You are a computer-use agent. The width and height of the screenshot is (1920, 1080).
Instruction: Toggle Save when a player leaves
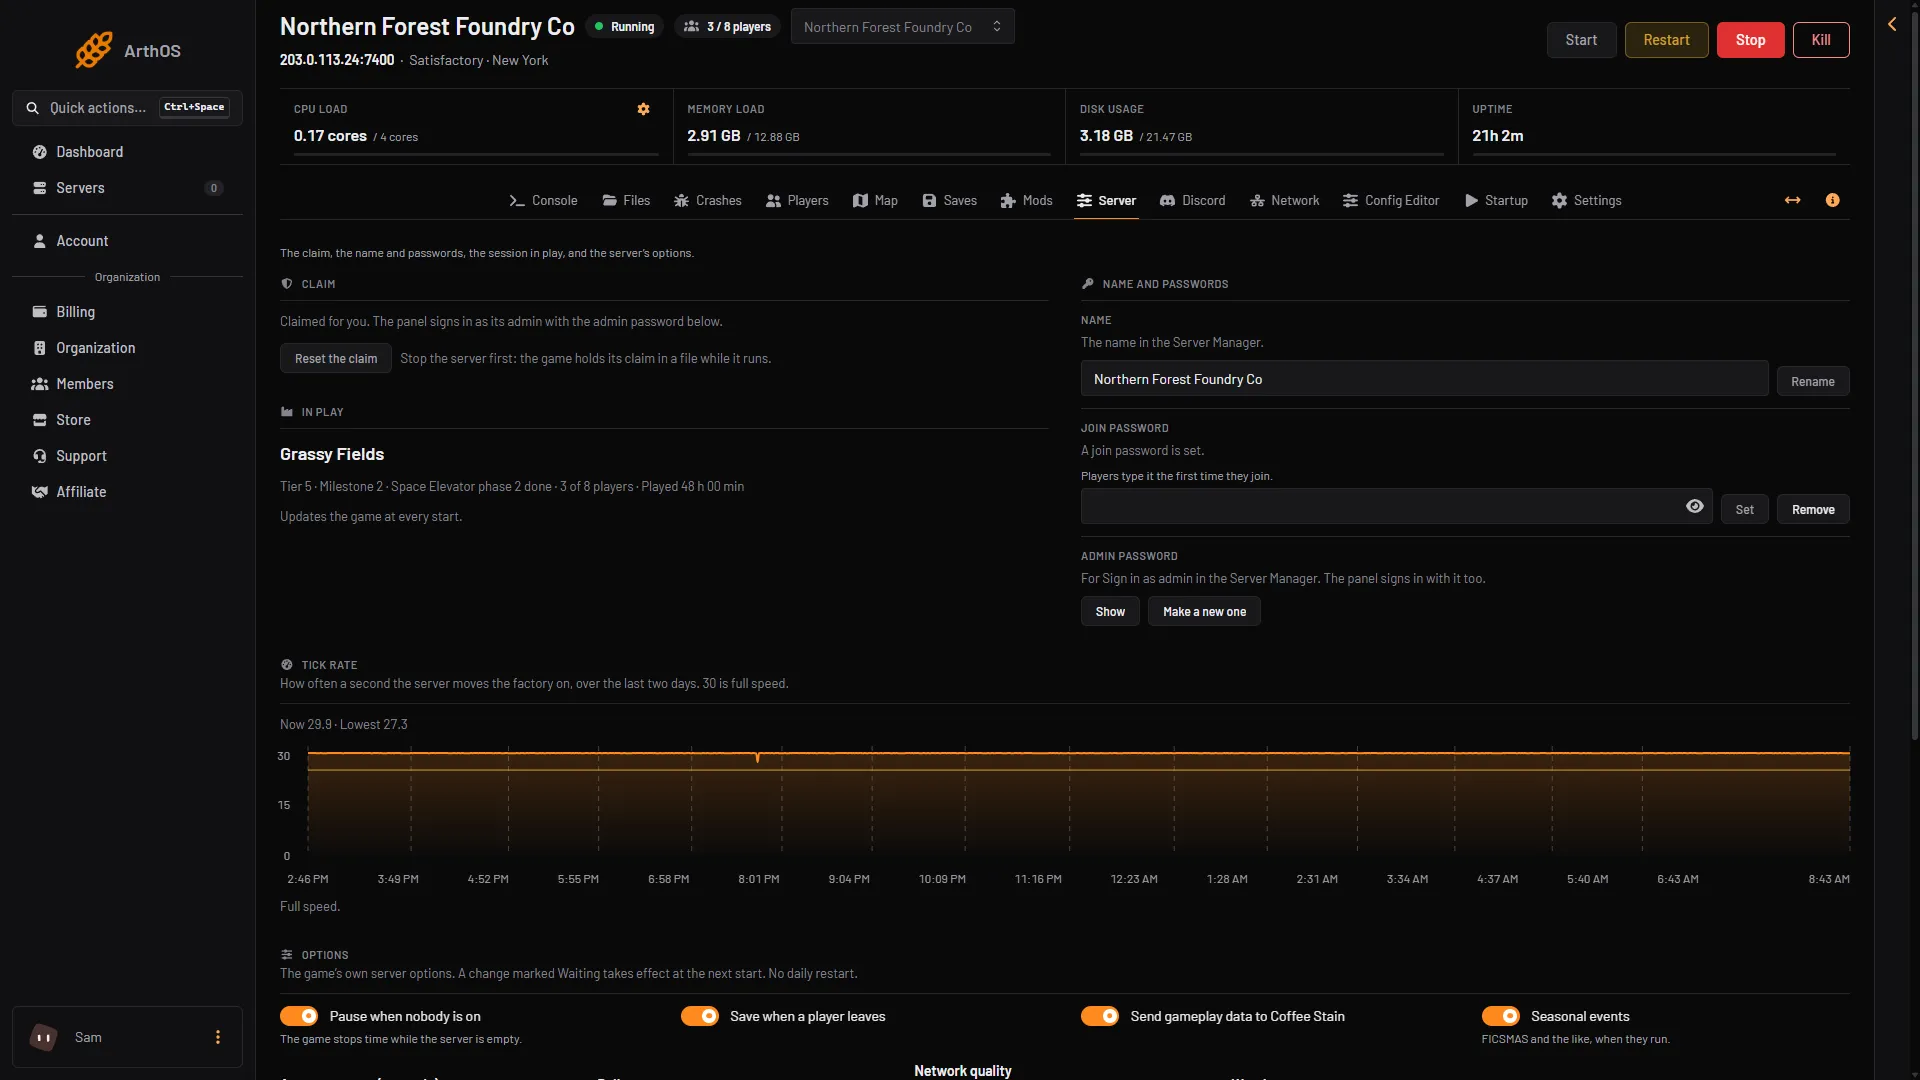pyautogui.click(x=700, y=1016)
